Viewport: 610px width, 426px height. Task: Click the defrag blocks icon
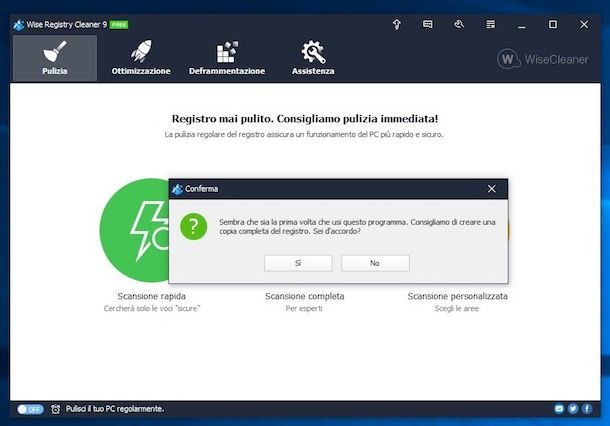coord(227,52)
